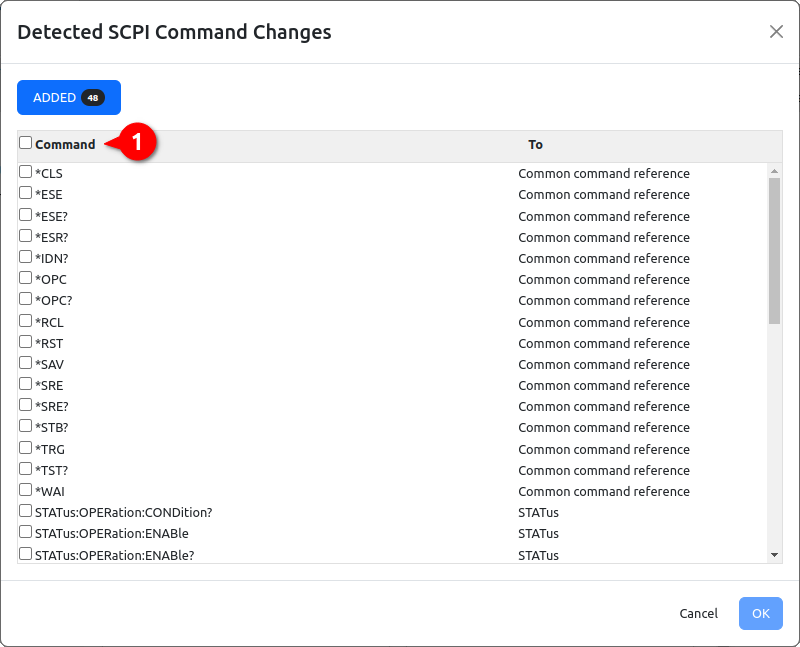Close the Detected SCPI Command Changes dialog

776,32
